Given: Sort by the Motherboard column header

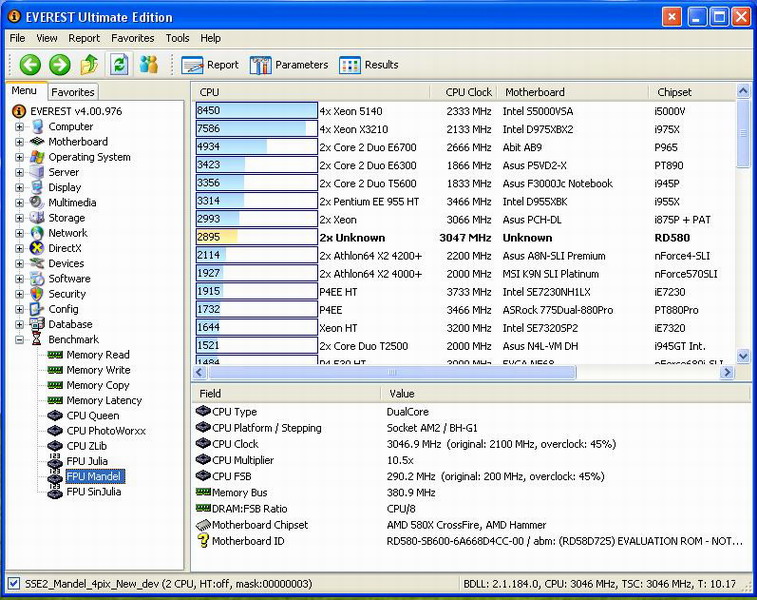Looking at the screenshot, I should point(573,92).
